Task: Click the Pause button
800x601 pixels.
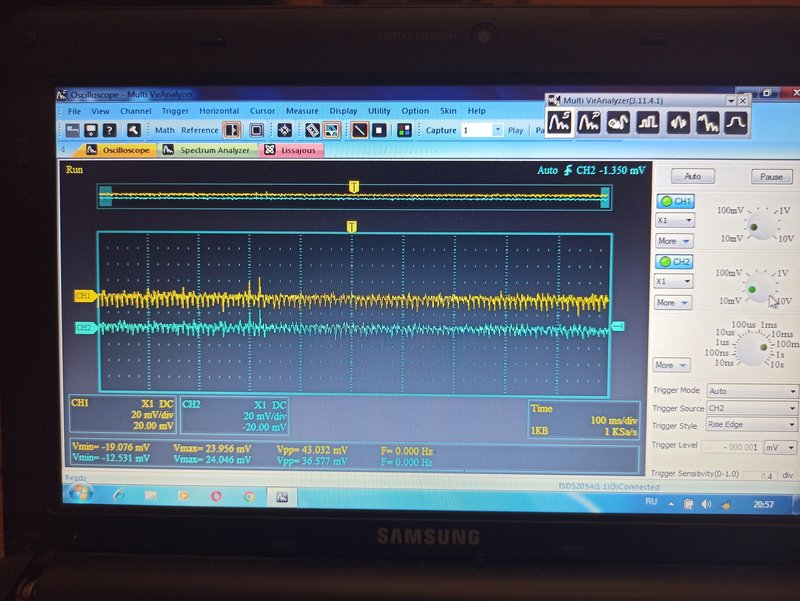Action: click(x=771, y=177)
